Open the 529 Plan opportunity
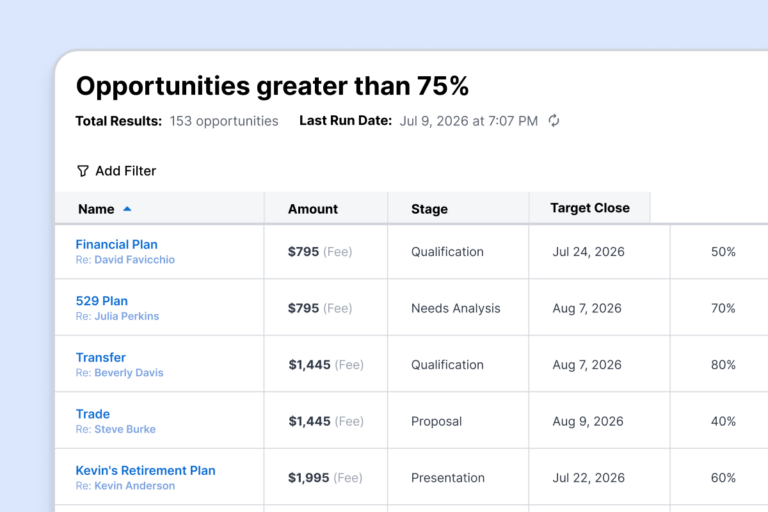This screenshot has width=768, height=512. pos(101,301)
